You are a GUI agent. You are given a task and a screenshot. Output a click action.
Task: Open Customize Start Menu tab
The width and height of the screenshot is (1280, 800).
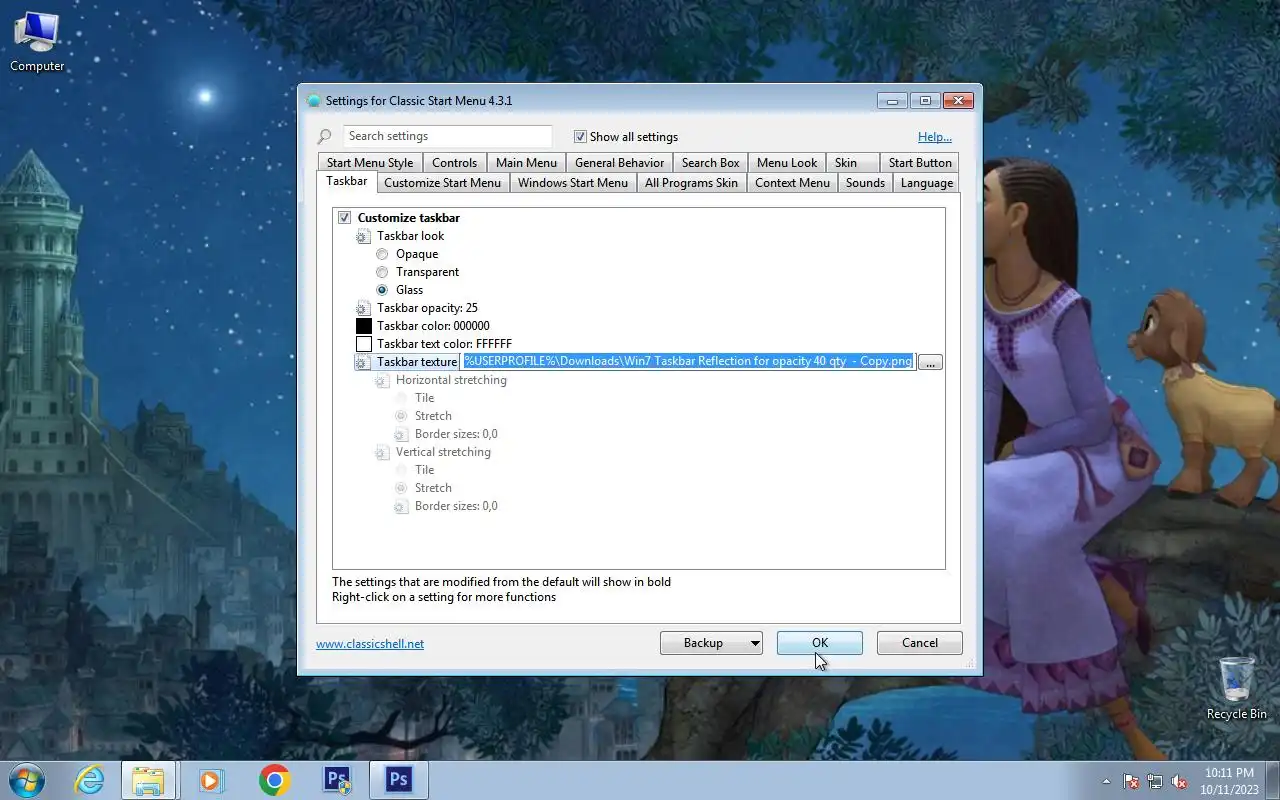tap(442, 183)
